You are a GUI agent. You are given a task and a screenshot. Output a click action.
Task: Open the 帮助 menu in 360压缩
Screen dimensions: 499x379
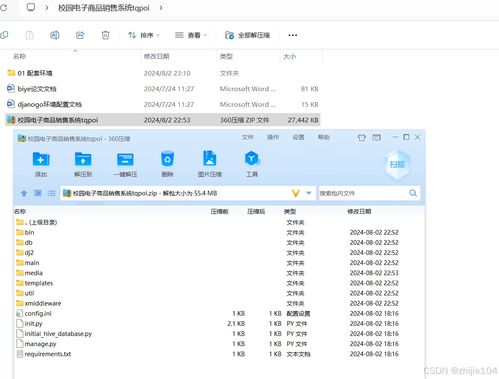coord(324,137)
